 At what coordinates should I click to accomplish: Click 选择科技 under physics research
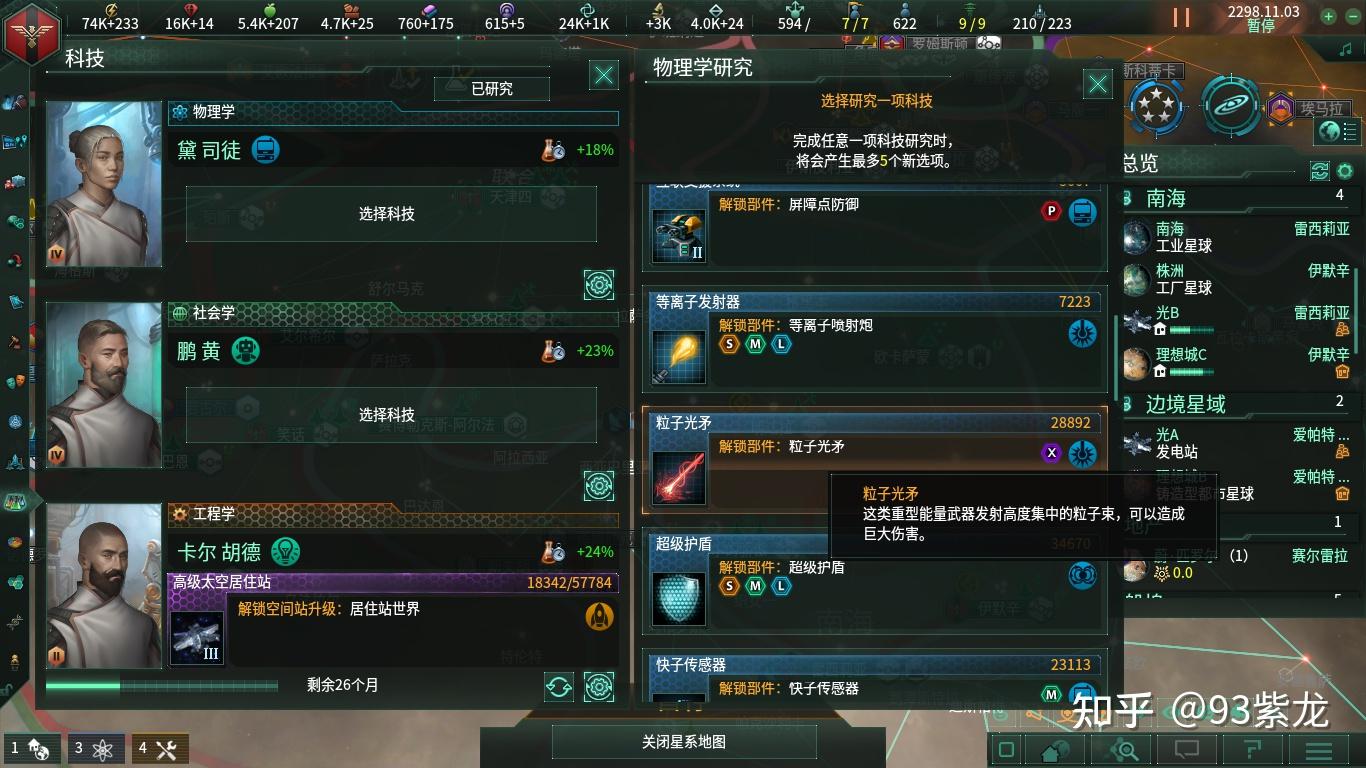click(x=387, y=214)
